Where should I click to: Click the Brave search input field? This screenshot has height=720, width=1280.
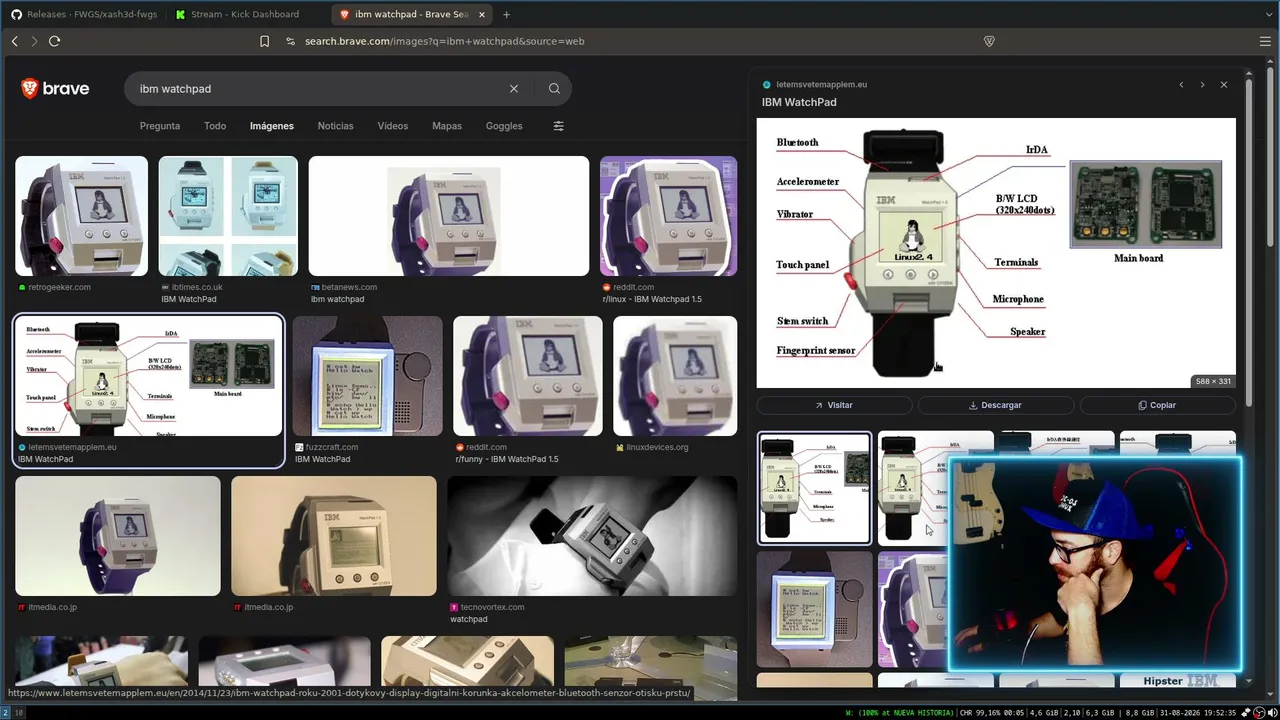(x=320, y=89)
